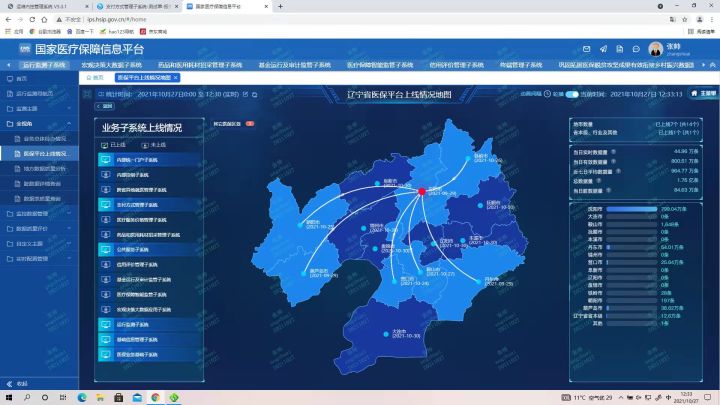Click the user avatar photo

point(655,49)
